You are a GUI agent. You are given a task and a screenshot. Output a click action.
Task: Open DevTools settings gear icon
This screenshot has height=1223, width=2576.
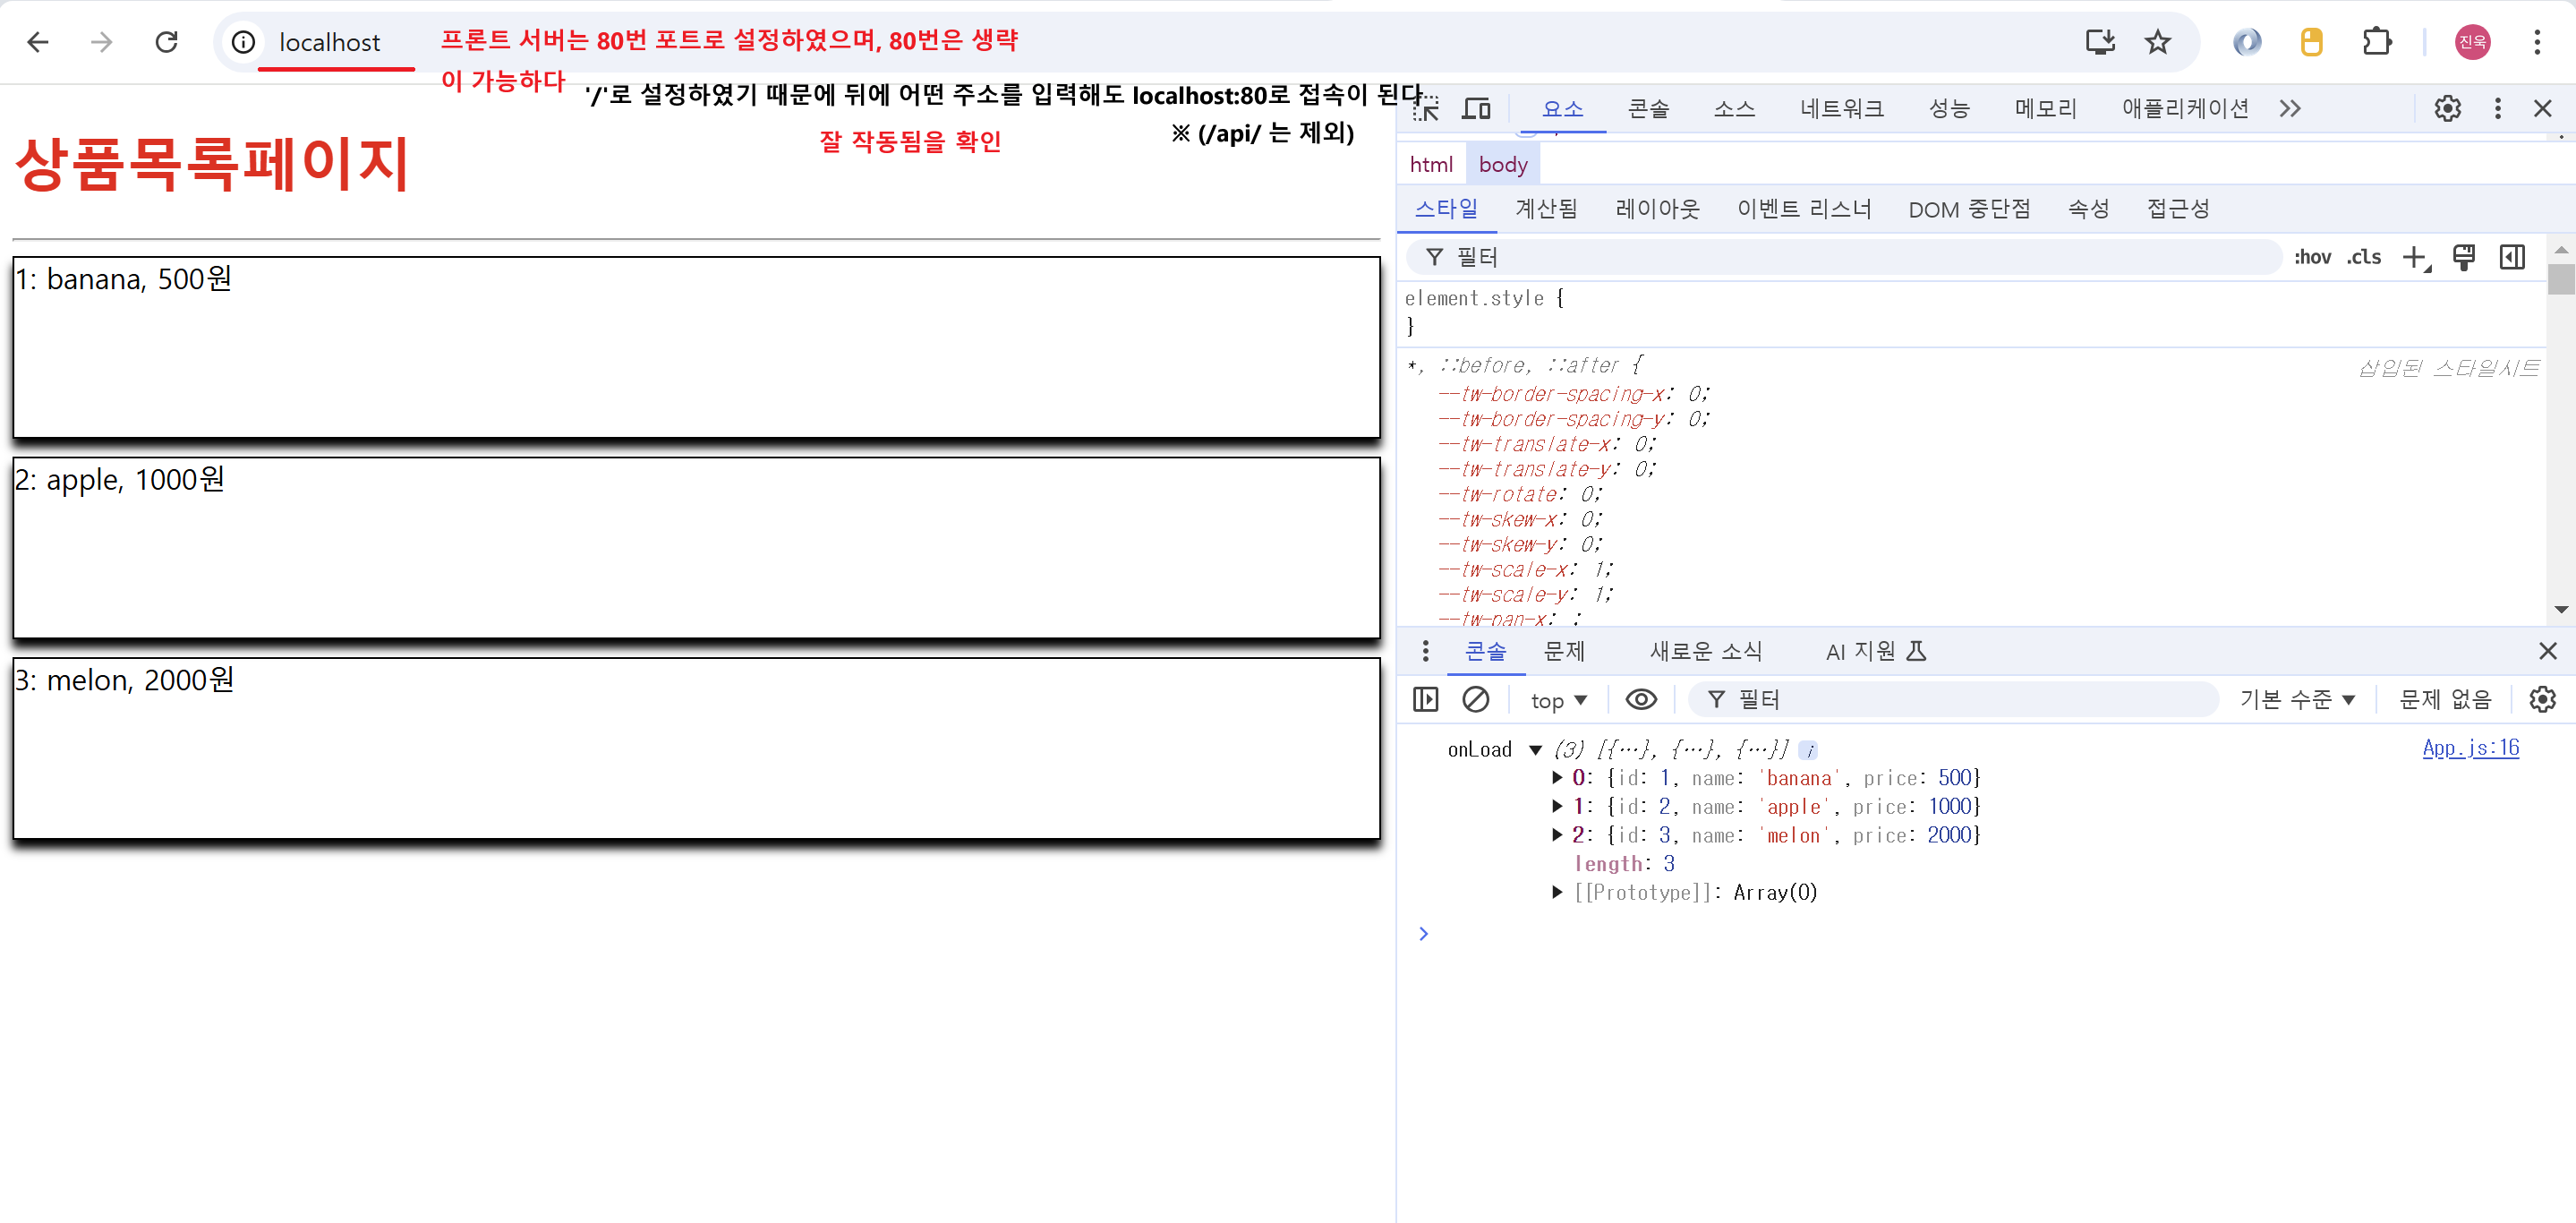[2447, 108]
